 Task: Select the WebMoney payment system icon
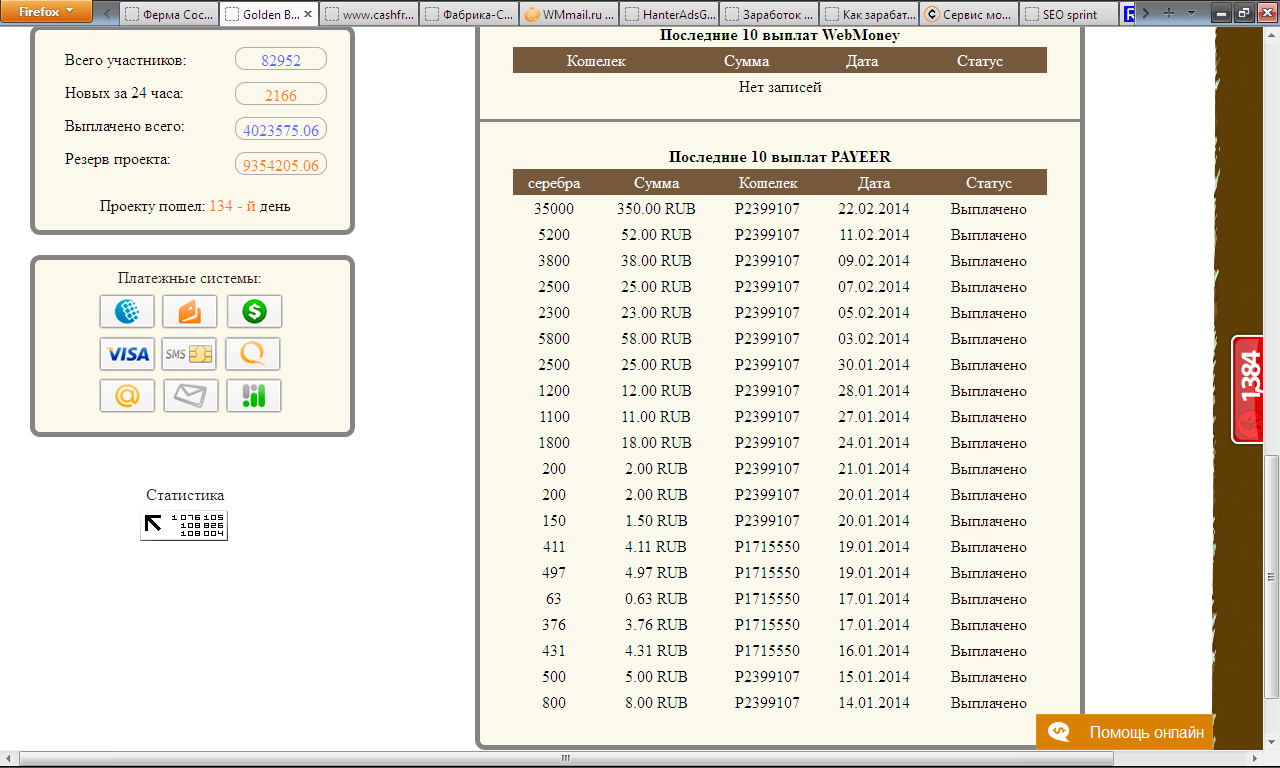127,312
